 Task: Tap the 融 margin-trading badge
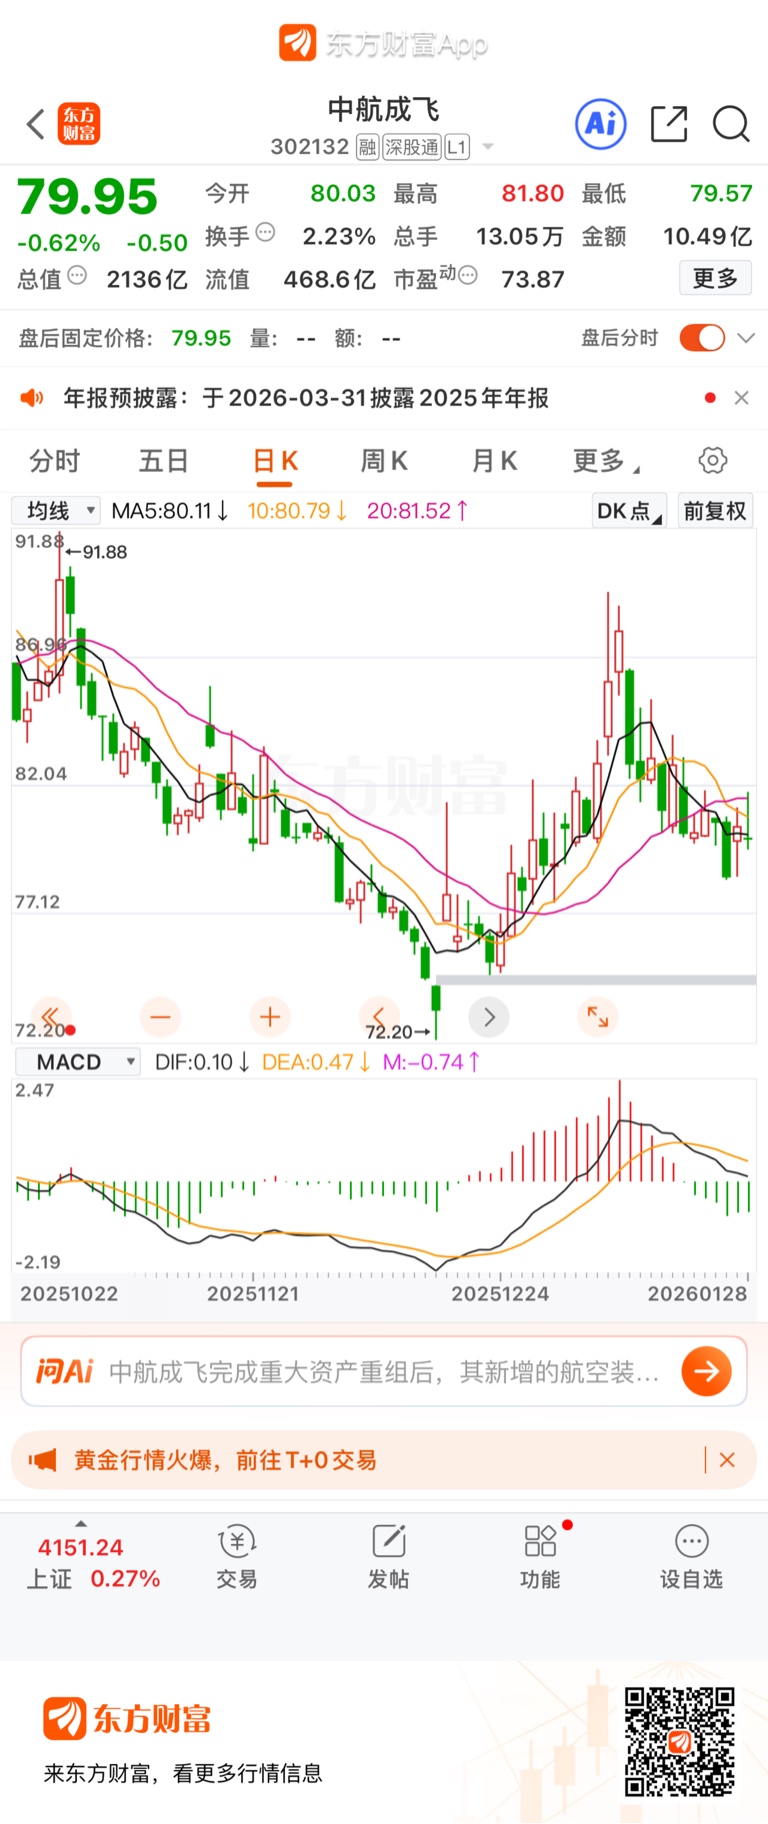point(367,147)
